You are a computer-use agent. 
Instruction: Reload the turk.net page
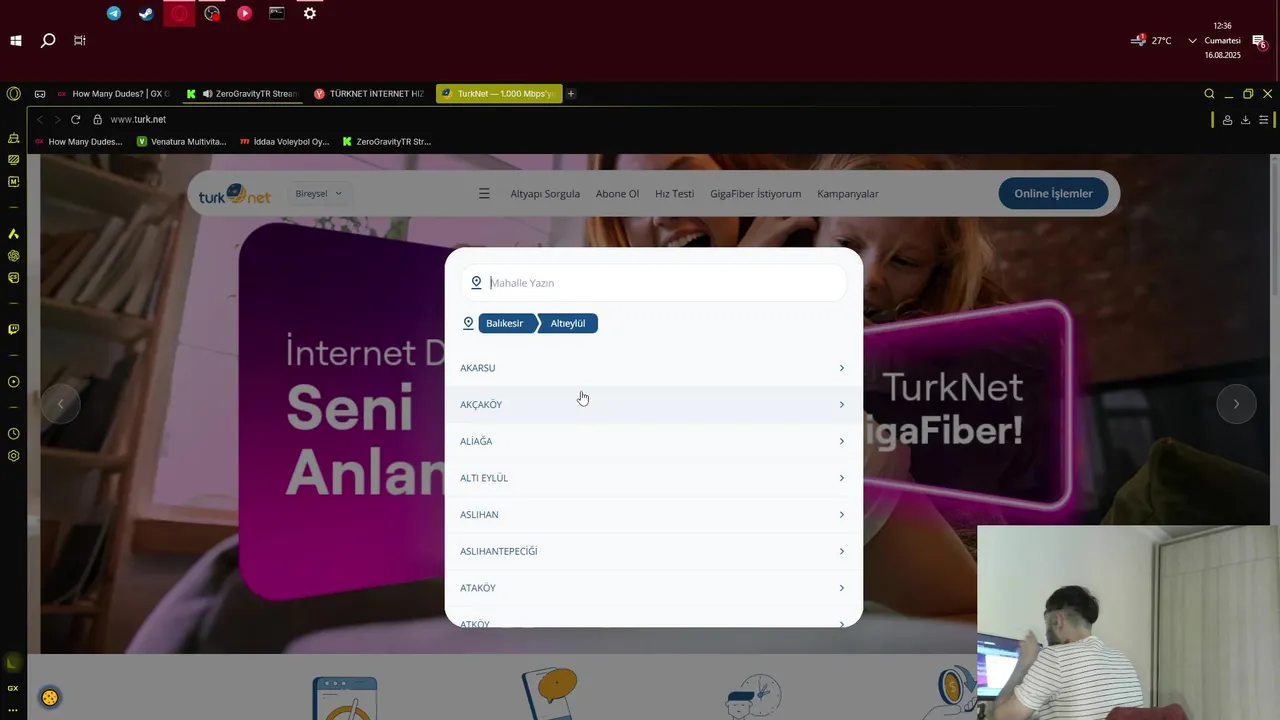pos(75,119)
